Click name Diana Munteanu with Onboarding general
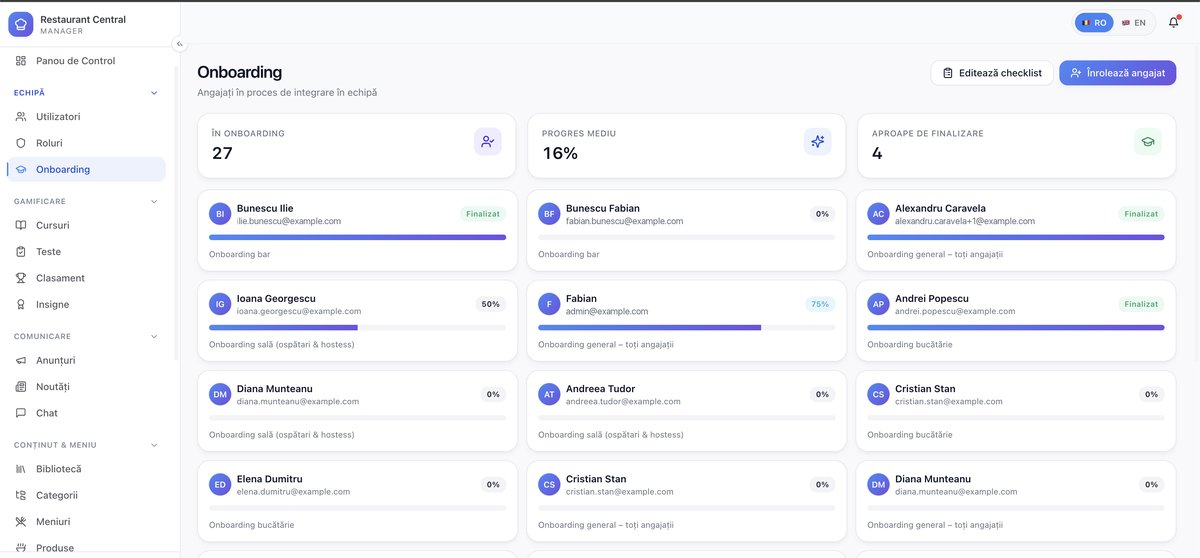This screenshot has height=558, width=1200. click(x=933, y=479)
